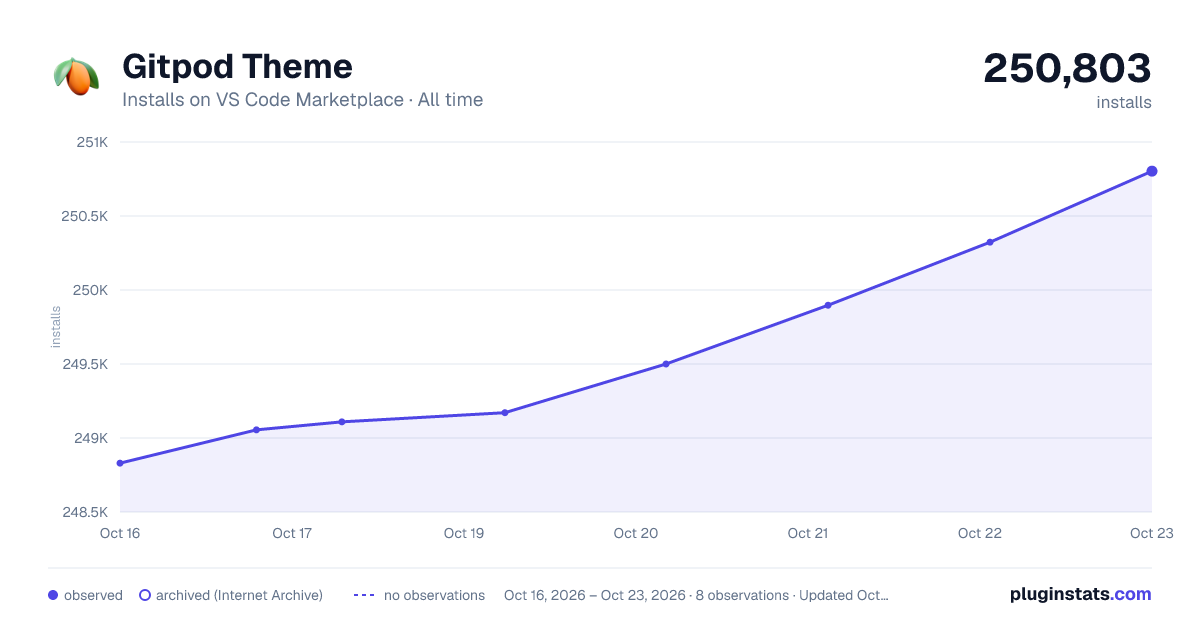The height and width of the screenshot is (630, 1200).
Task: Click the Oct 16 x-axis label
Action: (x=120, y=533)
